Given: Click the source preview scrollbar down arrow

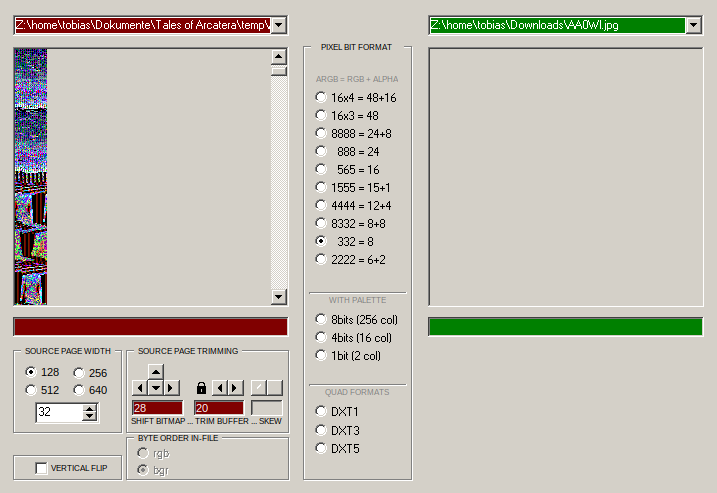Looking at the screenshot, I should coord(279,296).
